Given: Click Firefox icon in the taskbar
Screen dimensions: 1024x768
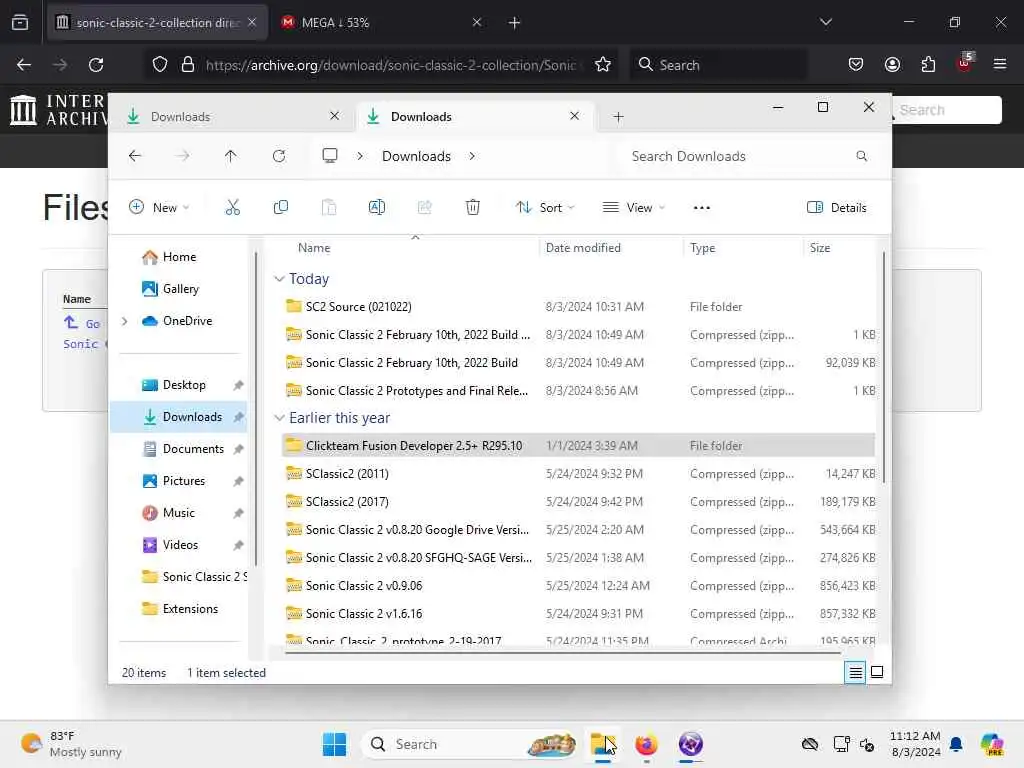Looking at the screenshot, I should [x=646, y=744].
